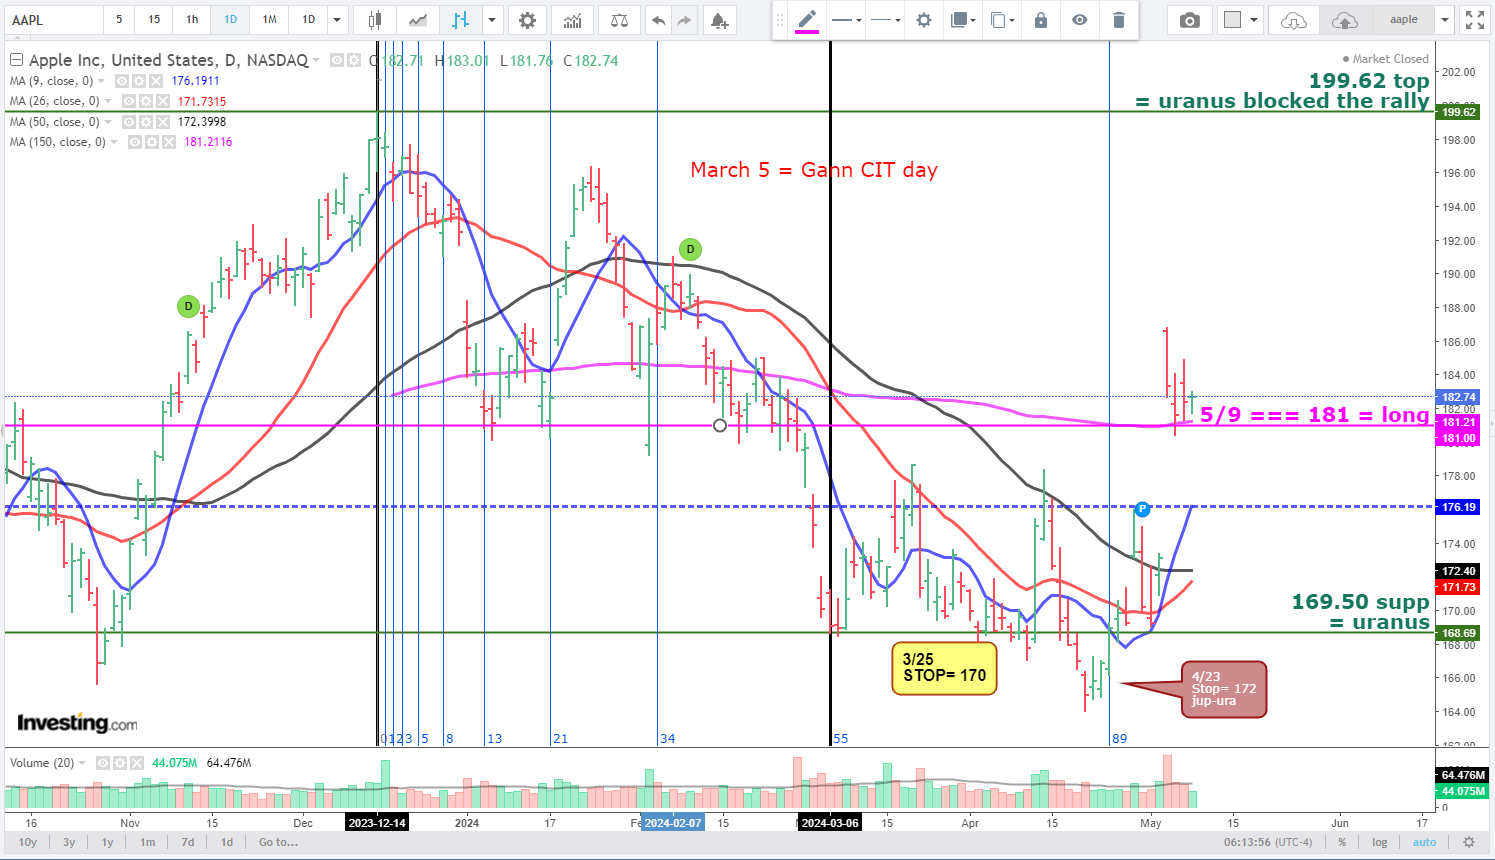The image size is (1495, 860).
Task: Toggle the auto scale button
Action: tap(1424, 842)
